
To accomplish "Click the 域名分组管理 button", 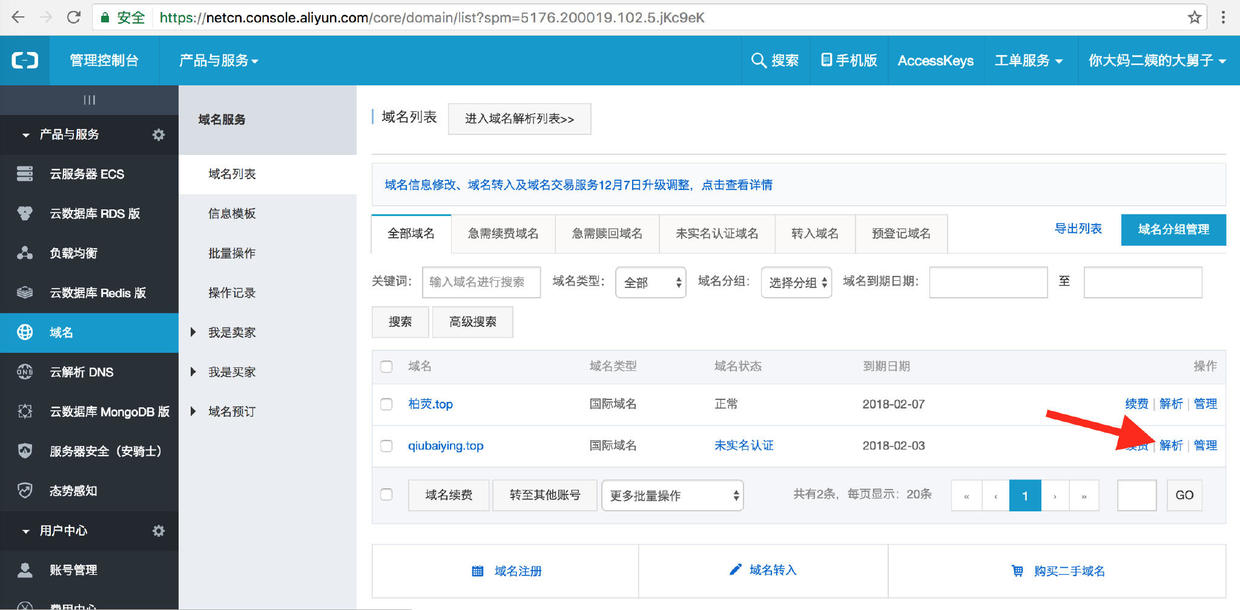I will 1173,229.
